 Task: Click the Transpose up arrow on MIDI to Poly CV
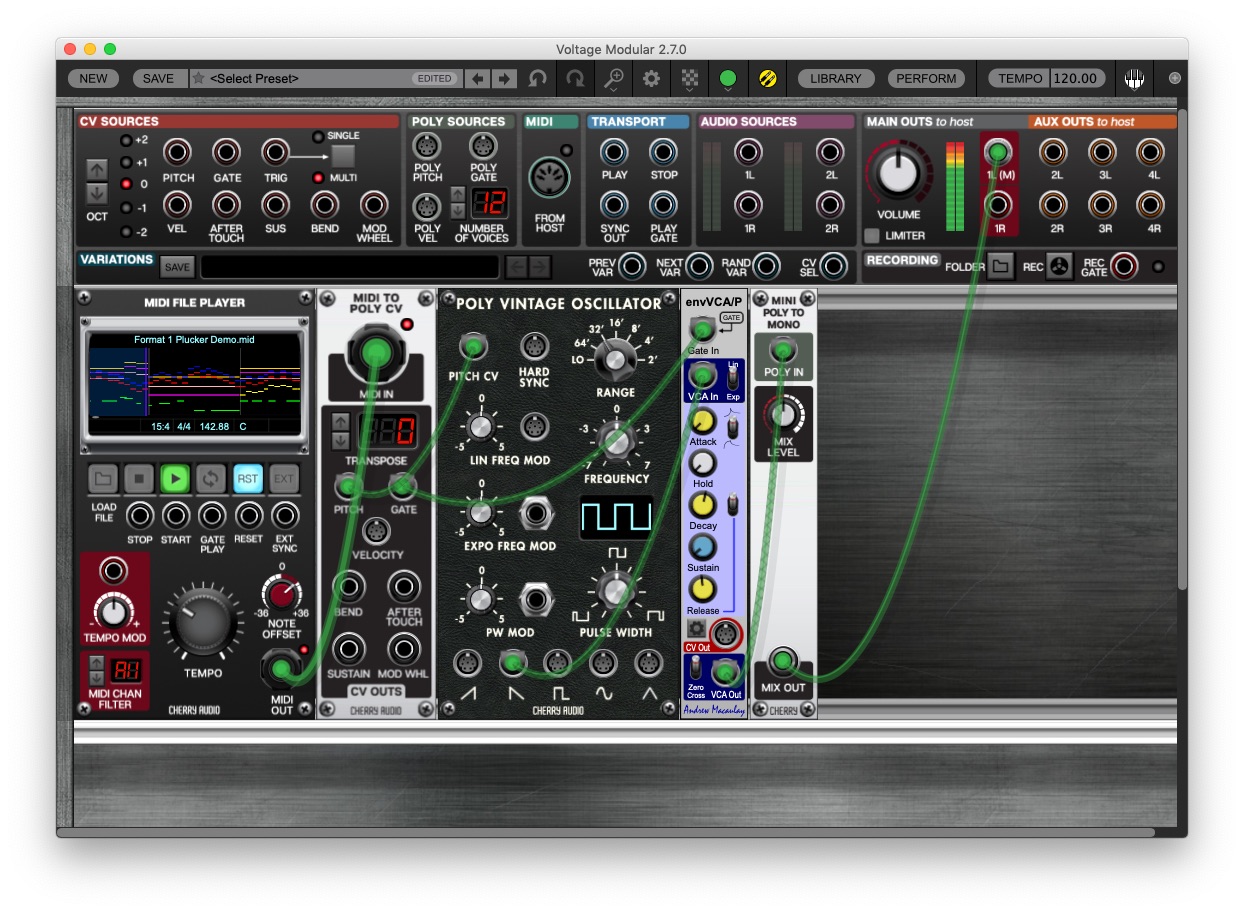click(x=341, y=422)
